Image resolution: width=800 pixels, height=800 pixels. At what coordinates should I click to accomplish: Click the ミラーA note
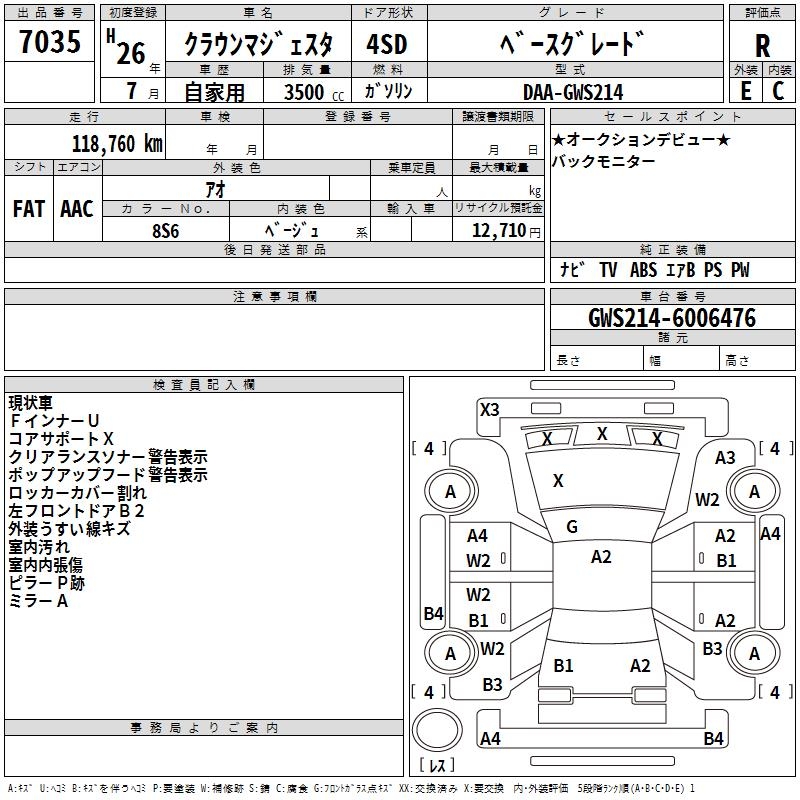[x=38, y=601]
